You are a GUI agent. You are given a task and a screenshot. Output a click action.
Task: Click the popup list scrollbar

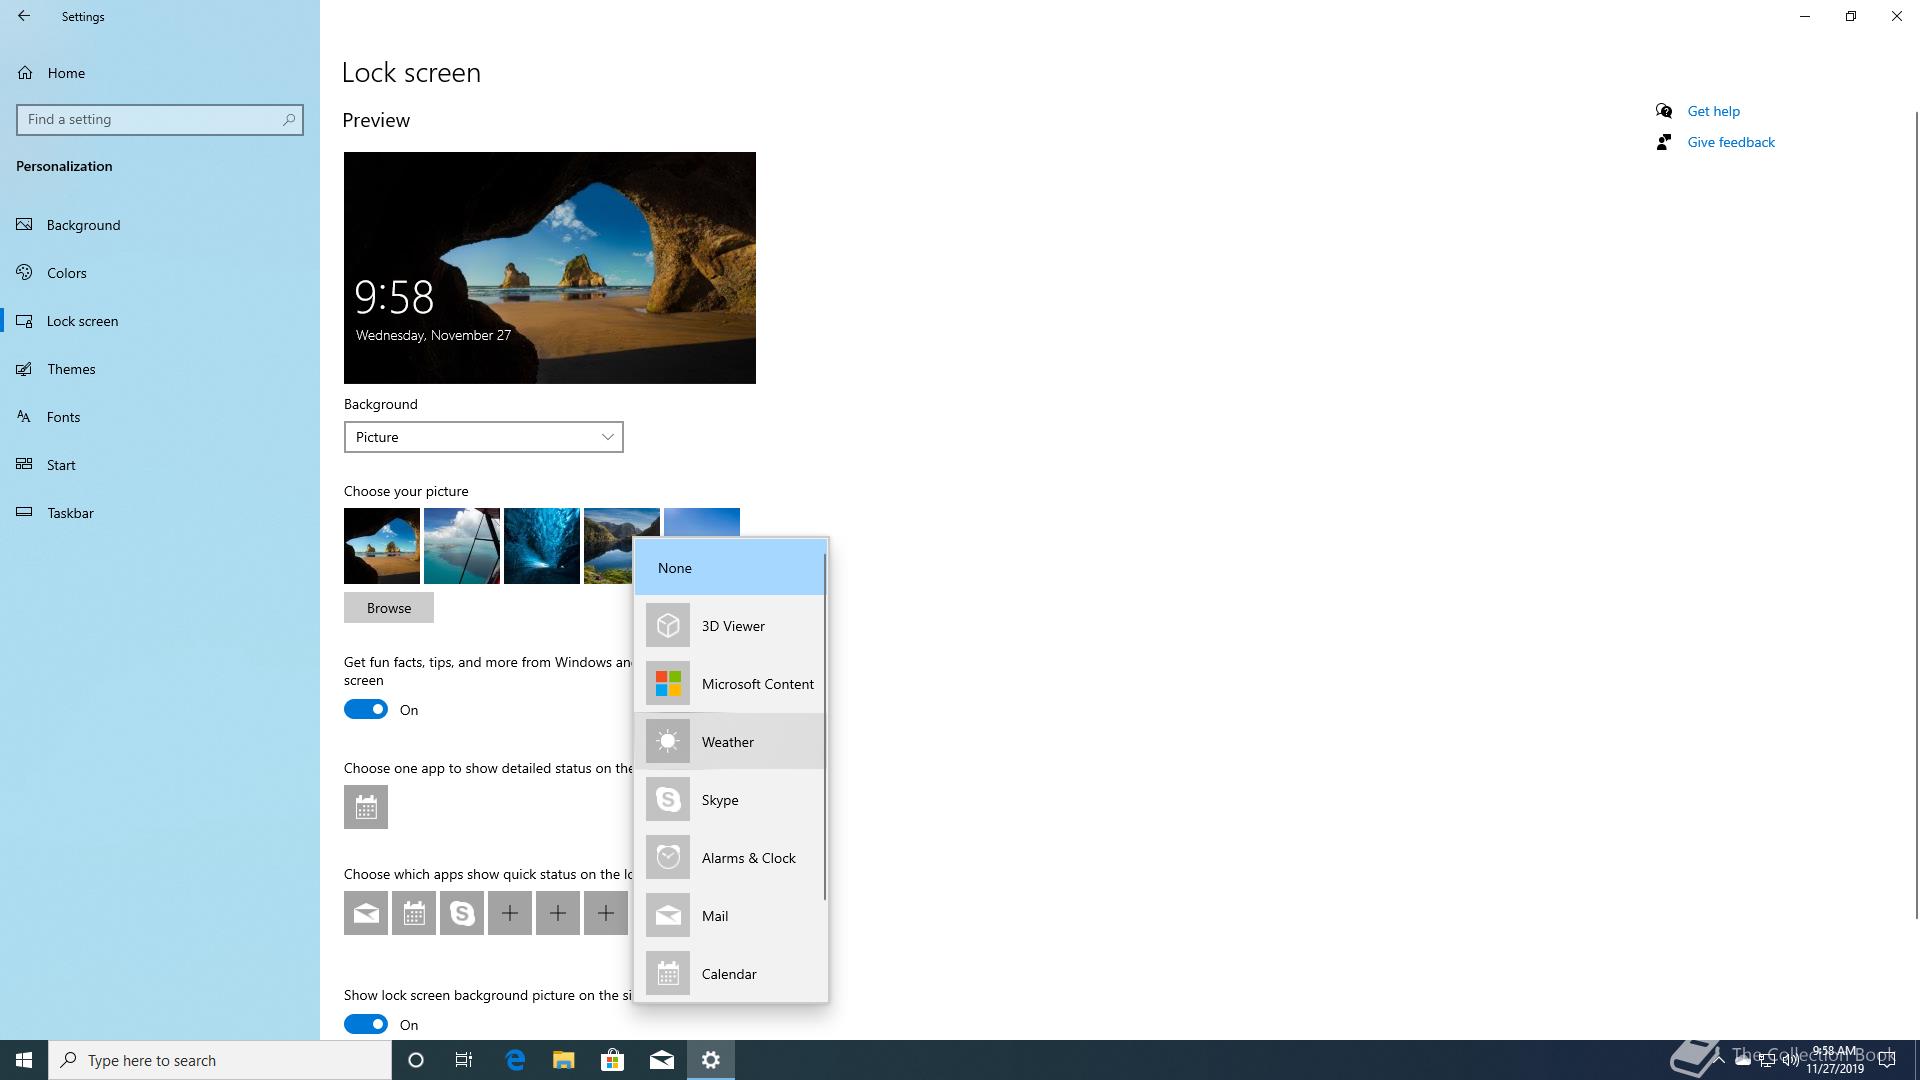pos(825,725)
